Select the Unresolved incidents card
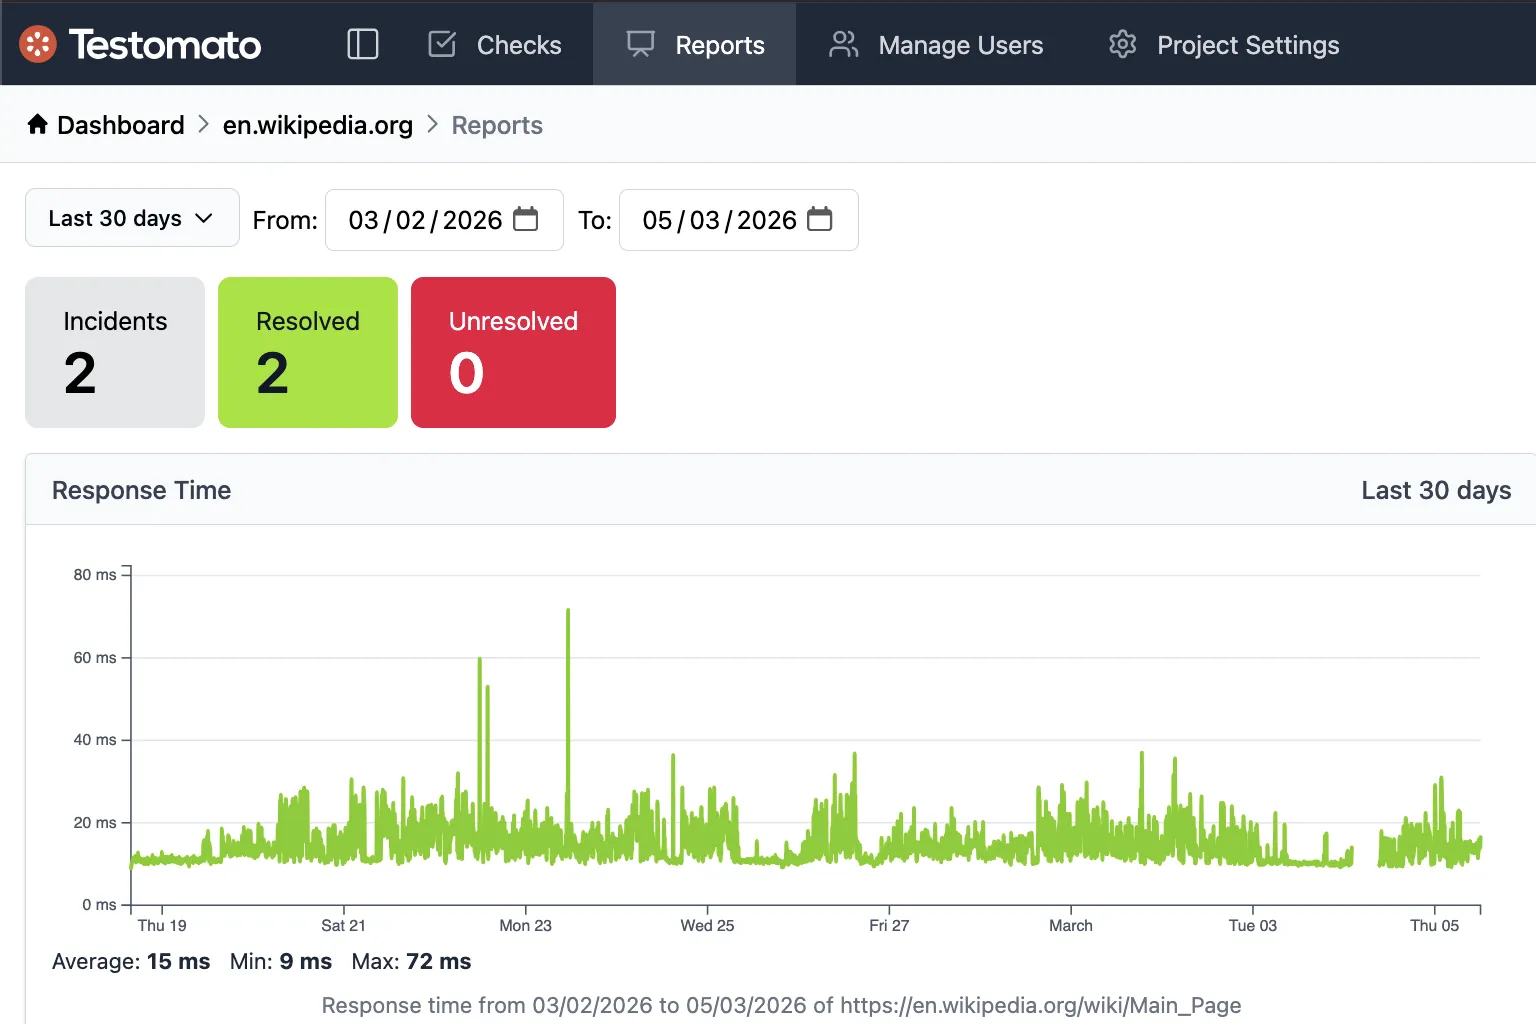This screenshot has width=1536, height=1024. (x=513, y=352)
